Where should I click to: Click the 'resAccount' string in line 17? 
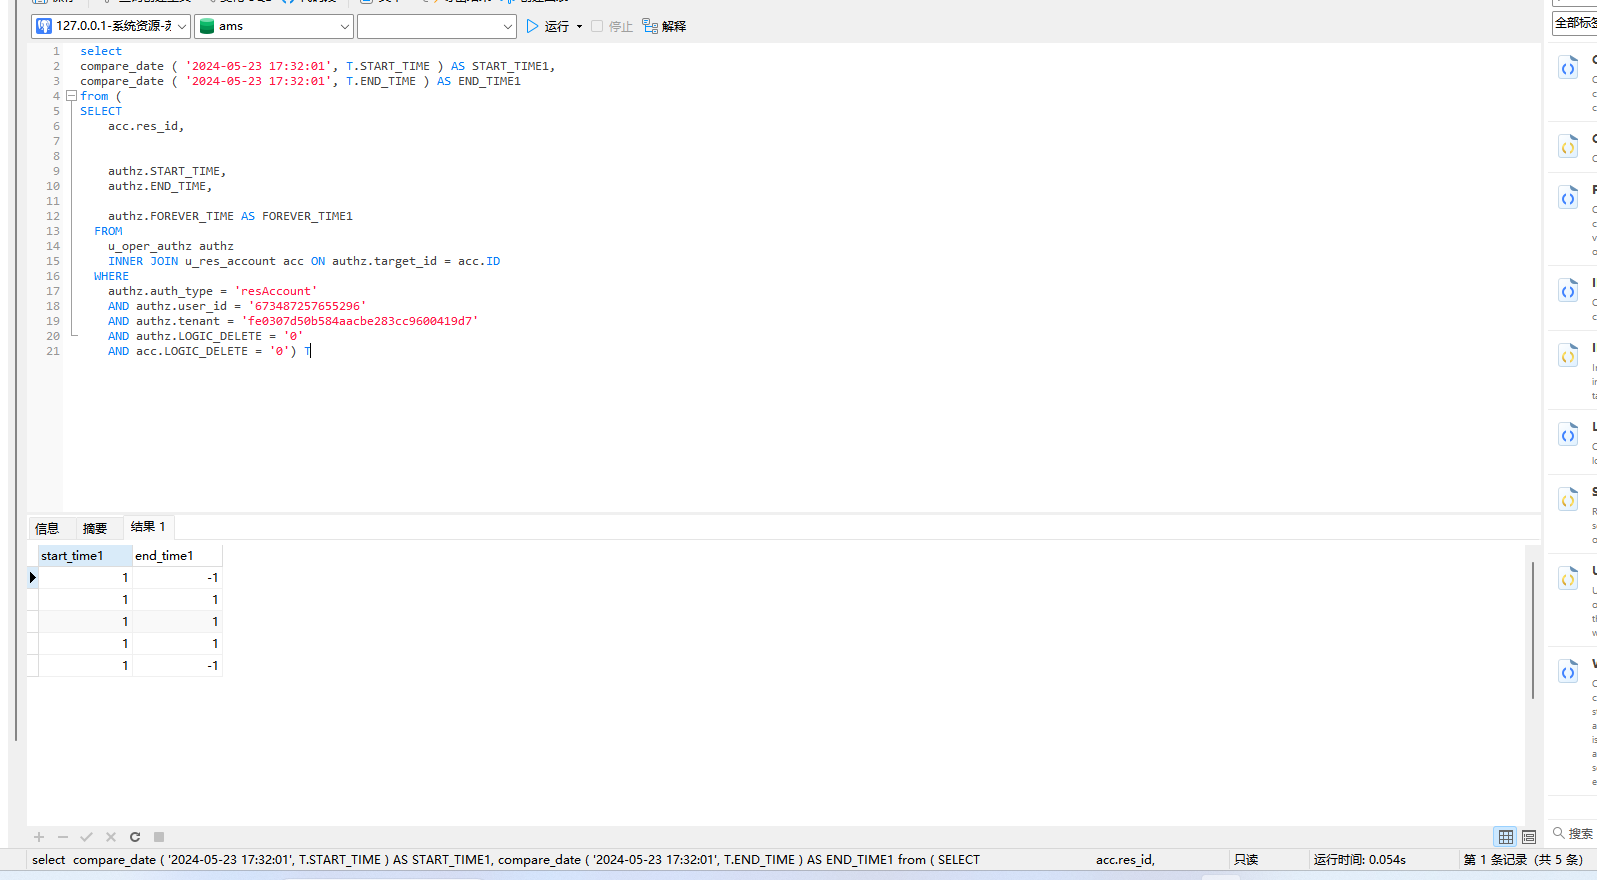pos(276,291)
